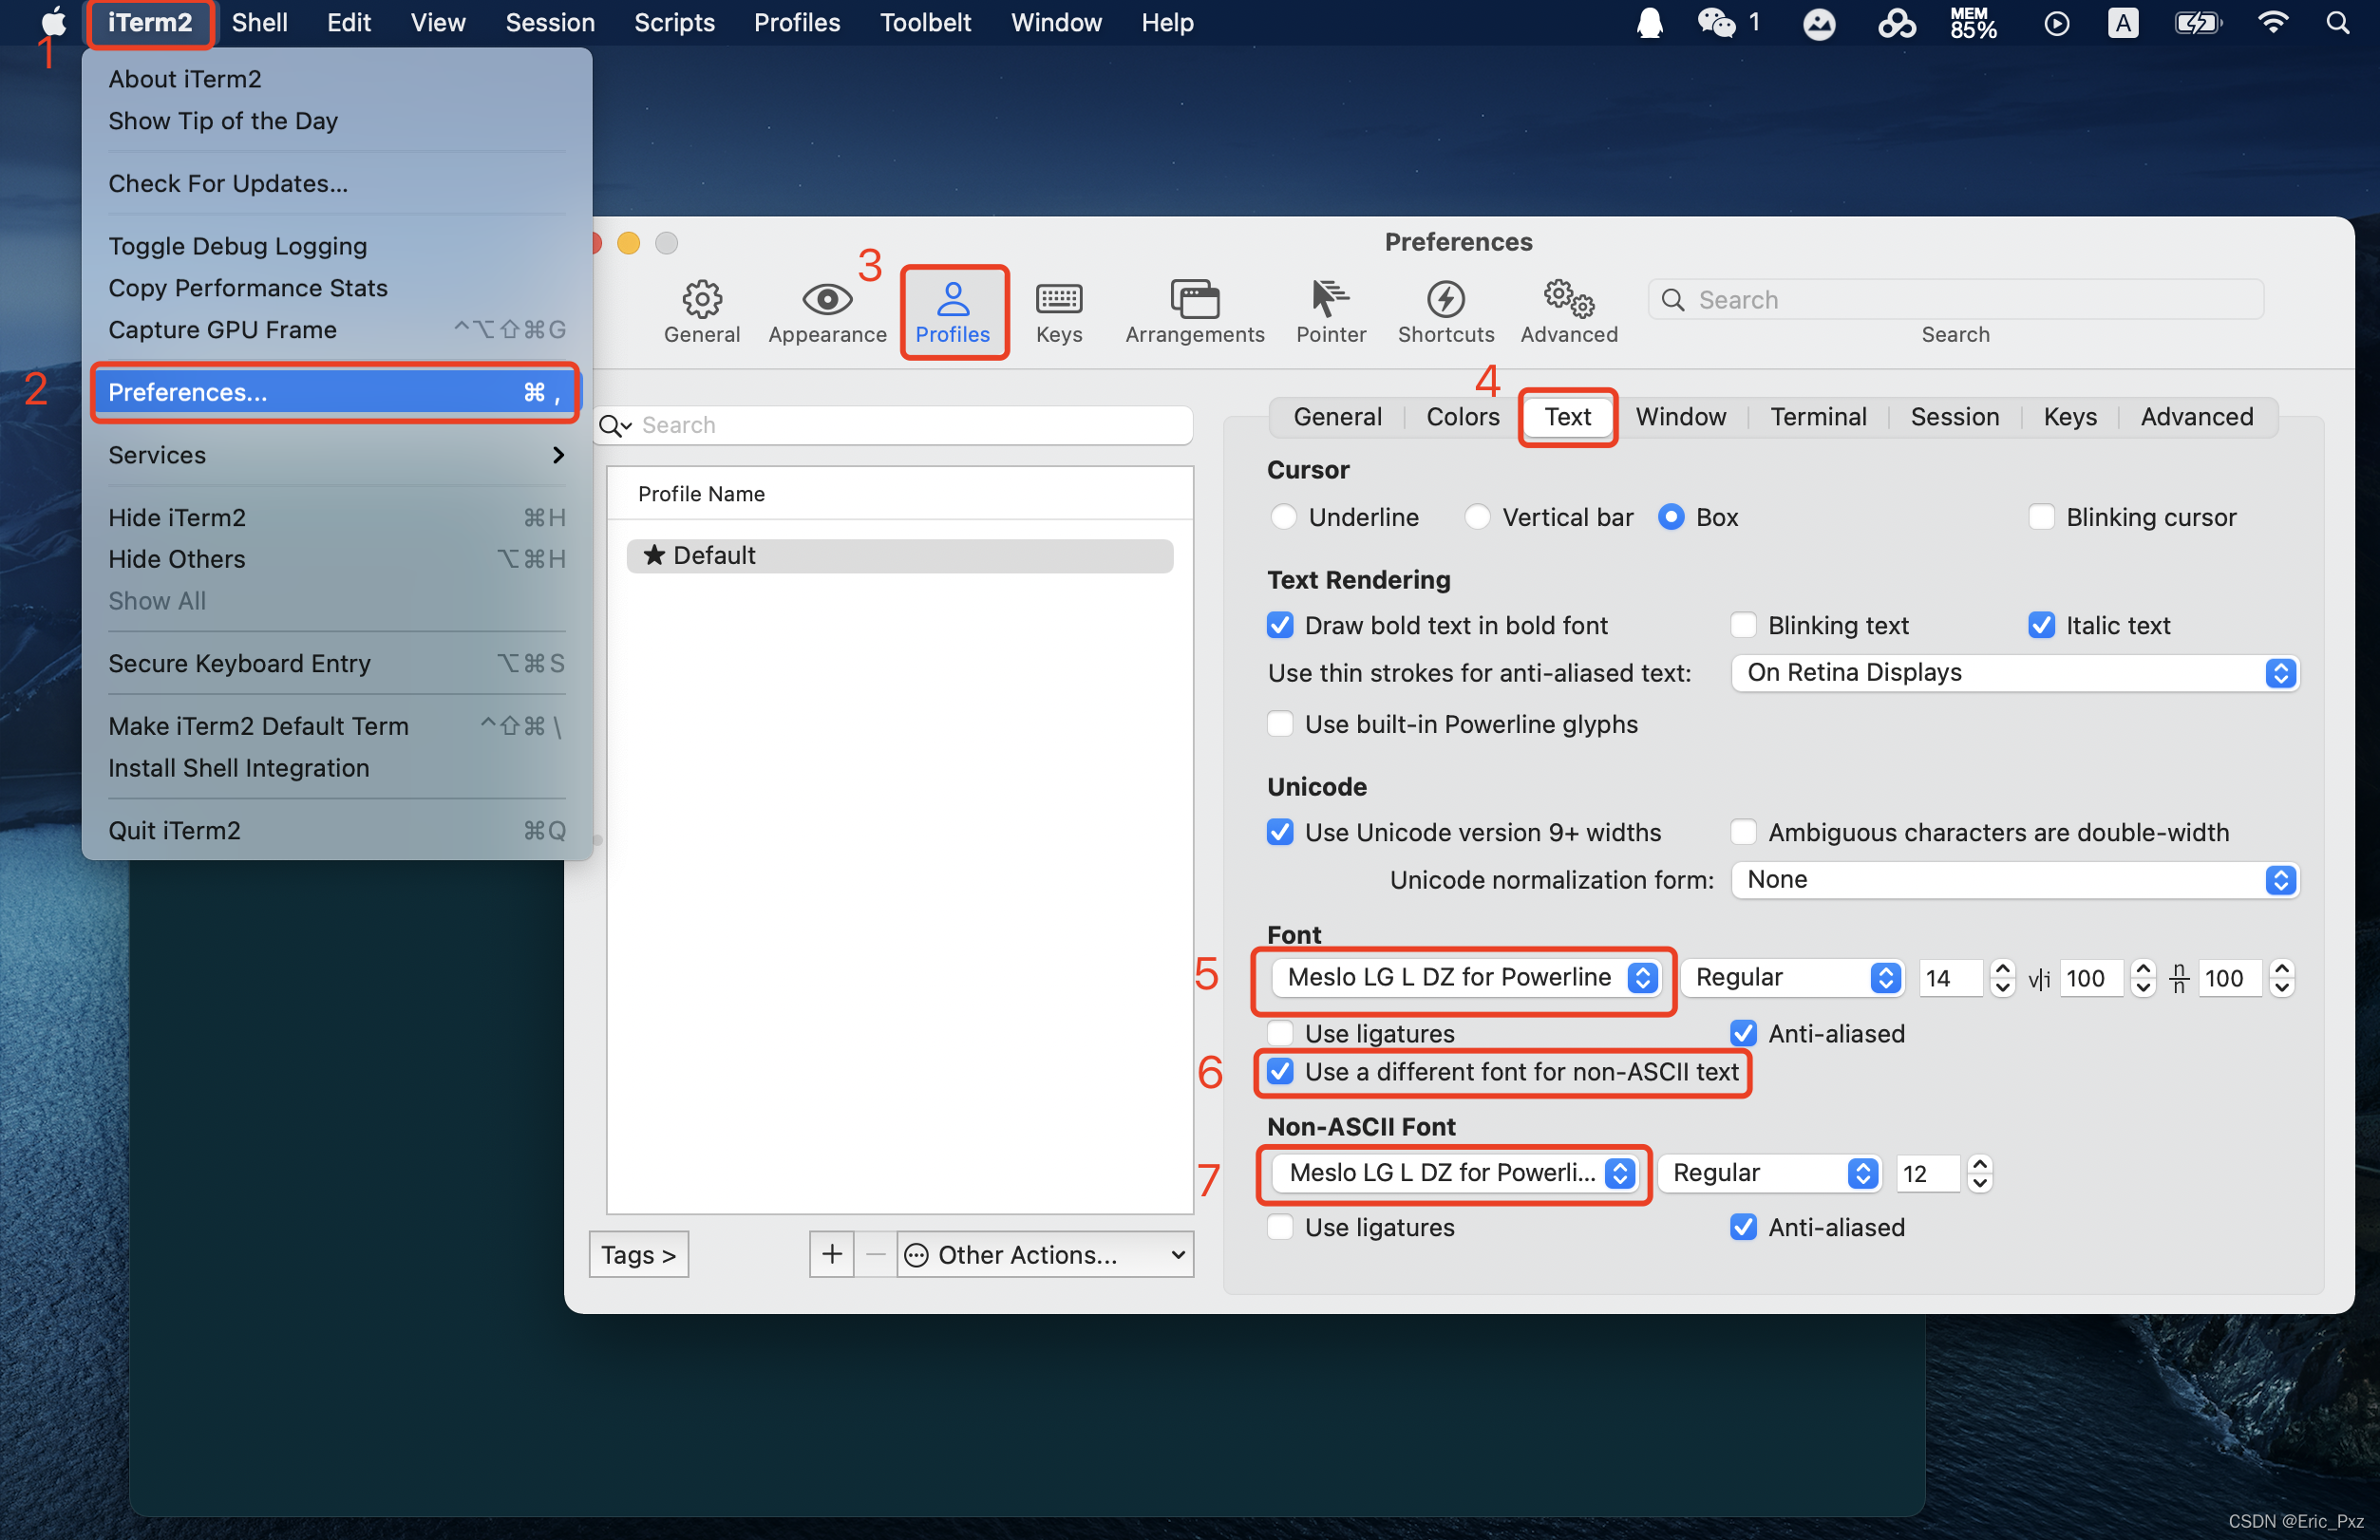
Task: Remove profile with minus button
Action: click(875, 1254)
